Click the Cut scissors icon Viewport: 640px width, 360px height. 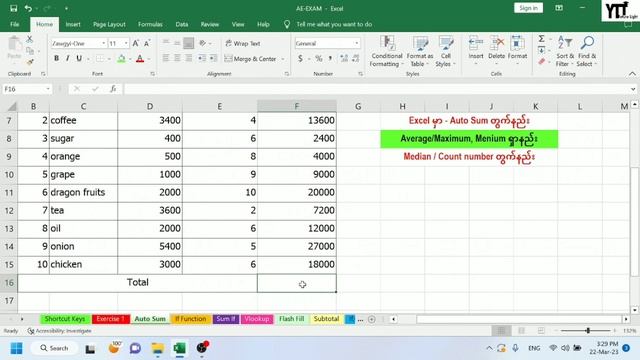29,39
